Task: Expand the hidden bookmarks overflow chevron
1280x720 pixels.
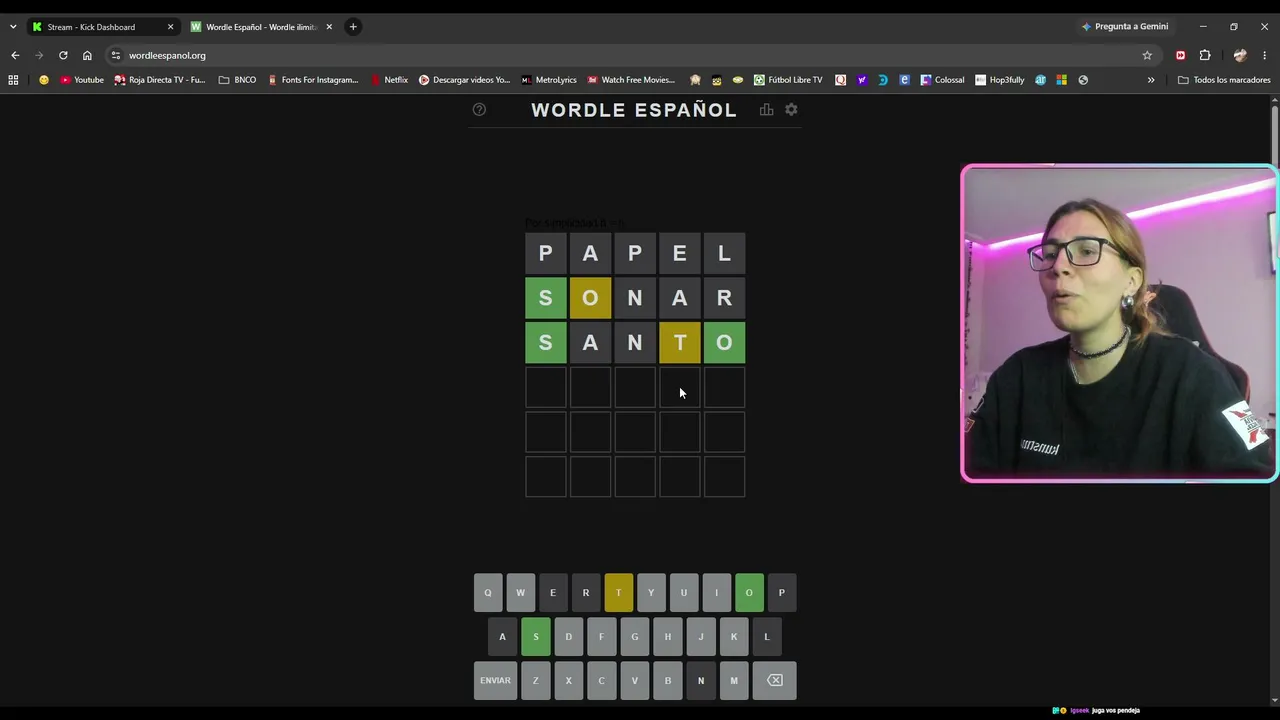Action: click(x=1151, y=80)
